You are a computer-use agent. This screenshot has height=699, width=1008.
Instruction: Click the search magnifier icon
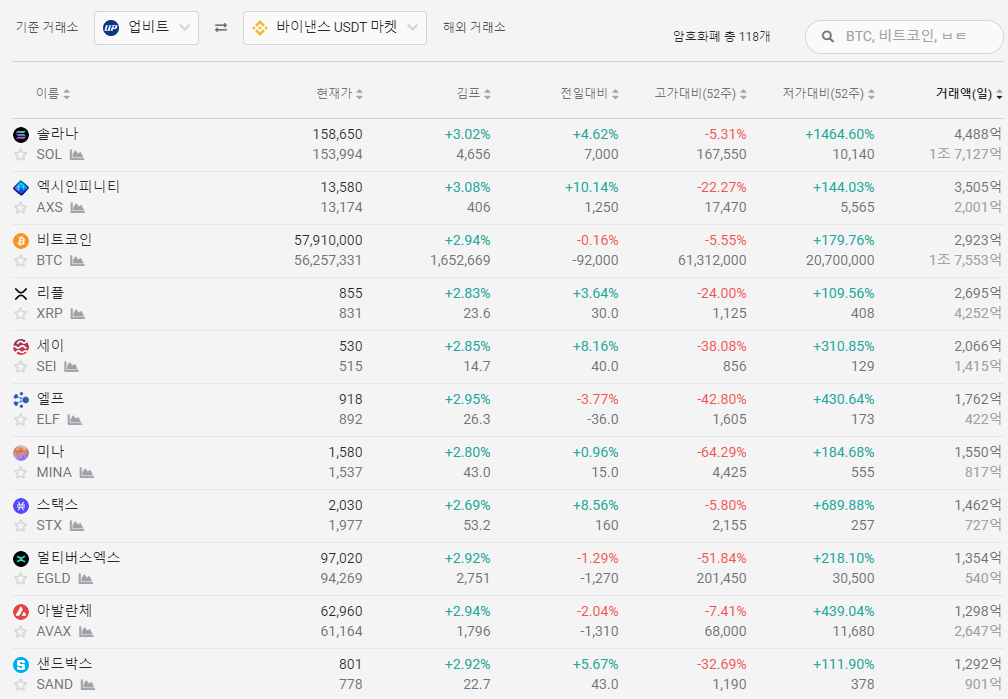pos(828,37)
